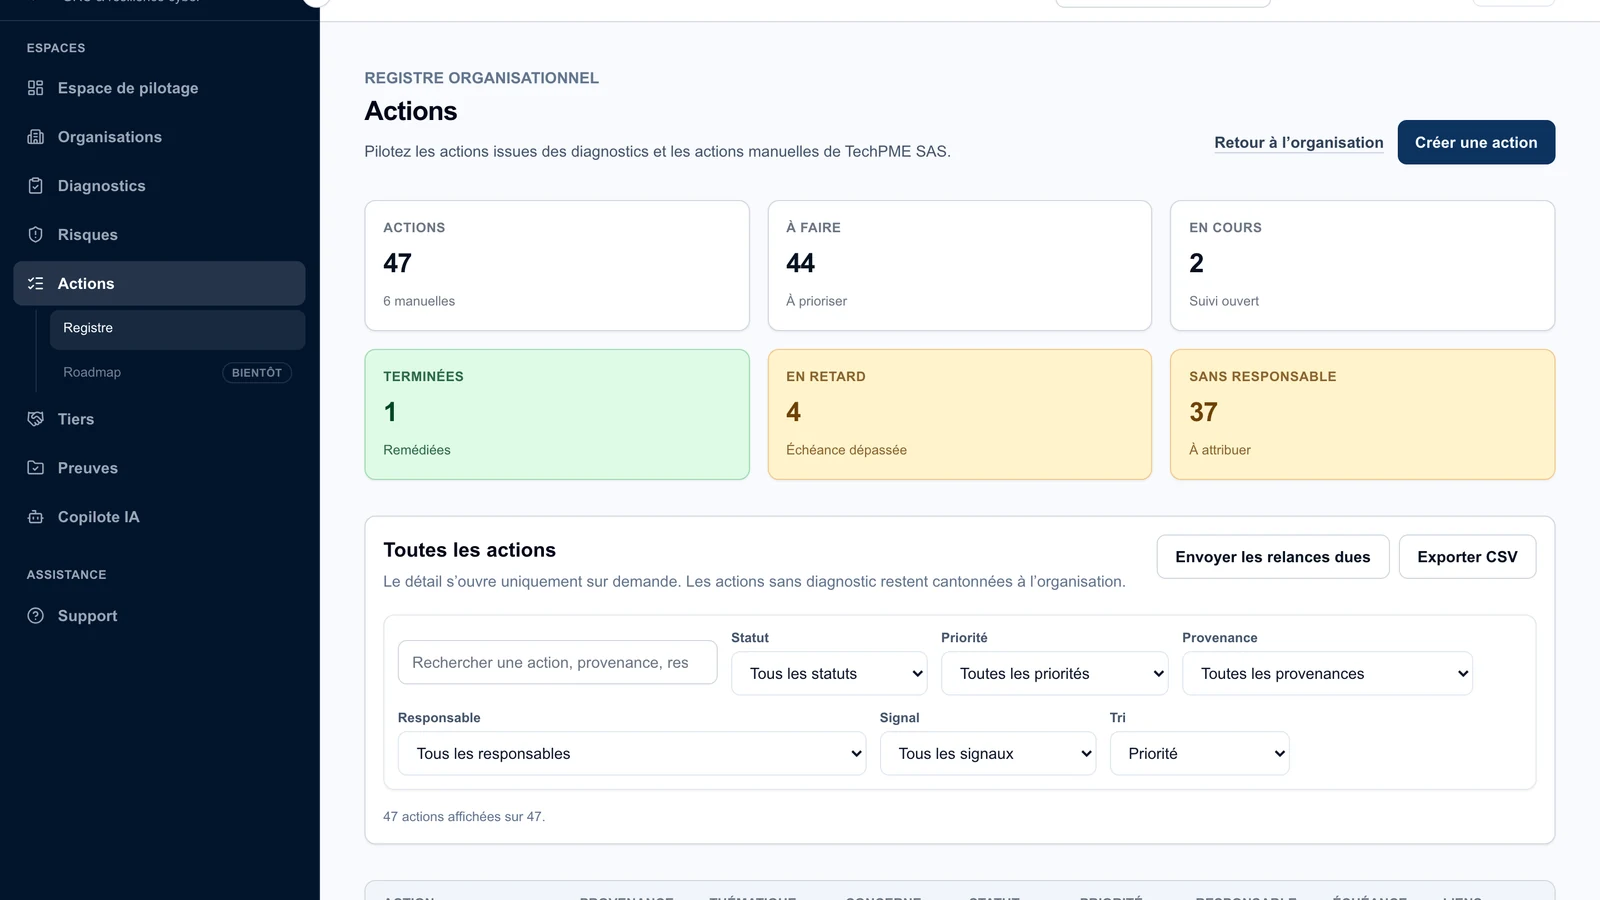
Task: Click the Preuves folder icon
Action: pyautogui.click(x=36, y=468)
